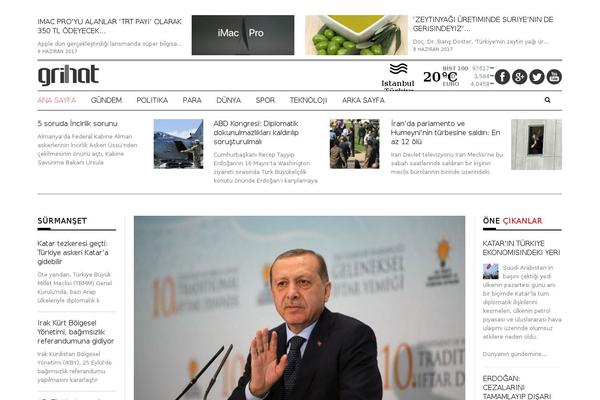The image size is (600, 400).
Task: Click the Doç. Dr. Barış Doster summary line
Action: 481,41
